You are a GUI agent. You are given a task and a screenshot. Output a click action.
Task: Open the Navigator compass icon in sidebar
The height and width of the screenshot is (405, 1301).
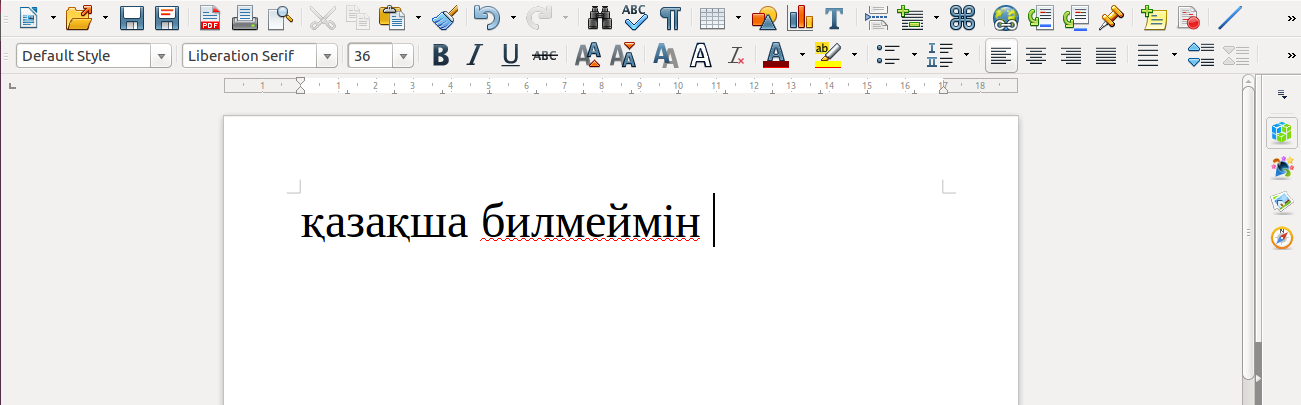(1281, 238)
